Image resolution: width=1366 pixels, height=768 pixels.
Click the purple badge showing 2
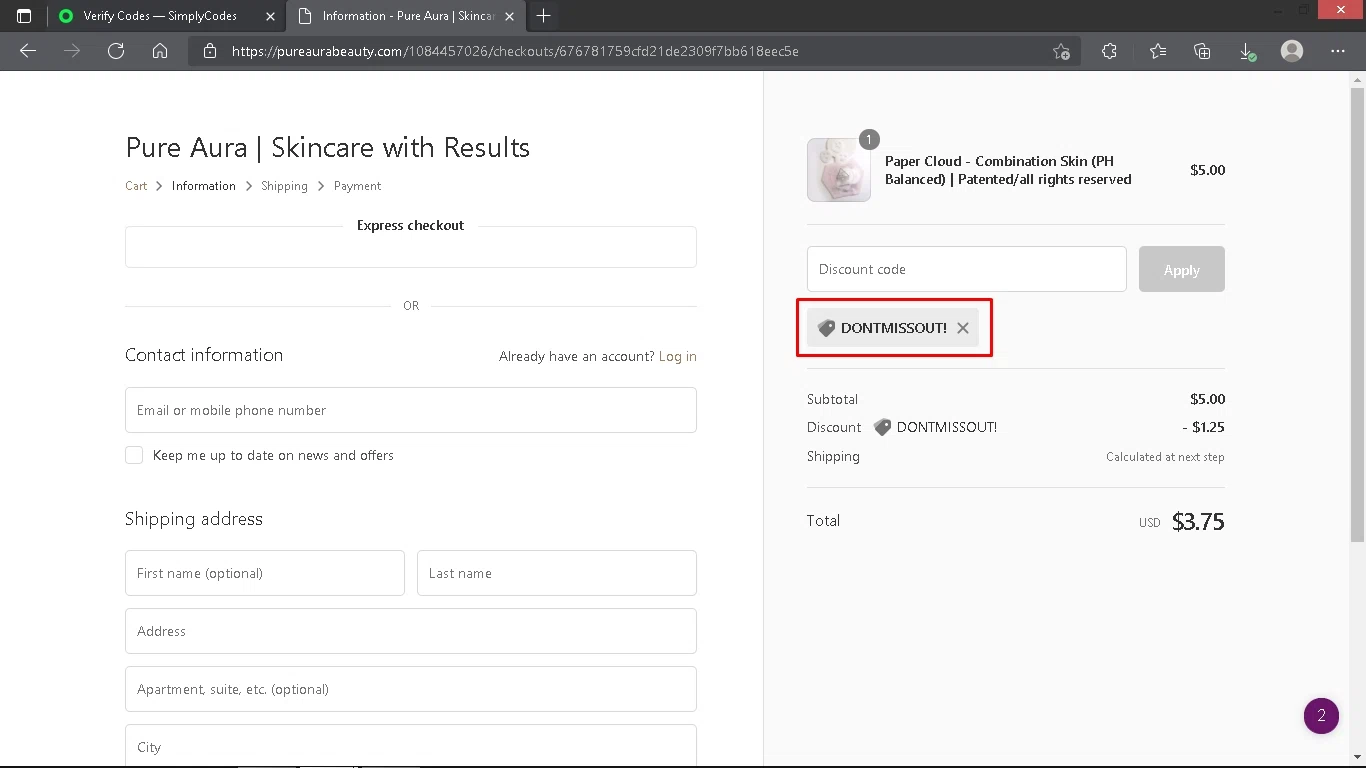coord(1321,716)
